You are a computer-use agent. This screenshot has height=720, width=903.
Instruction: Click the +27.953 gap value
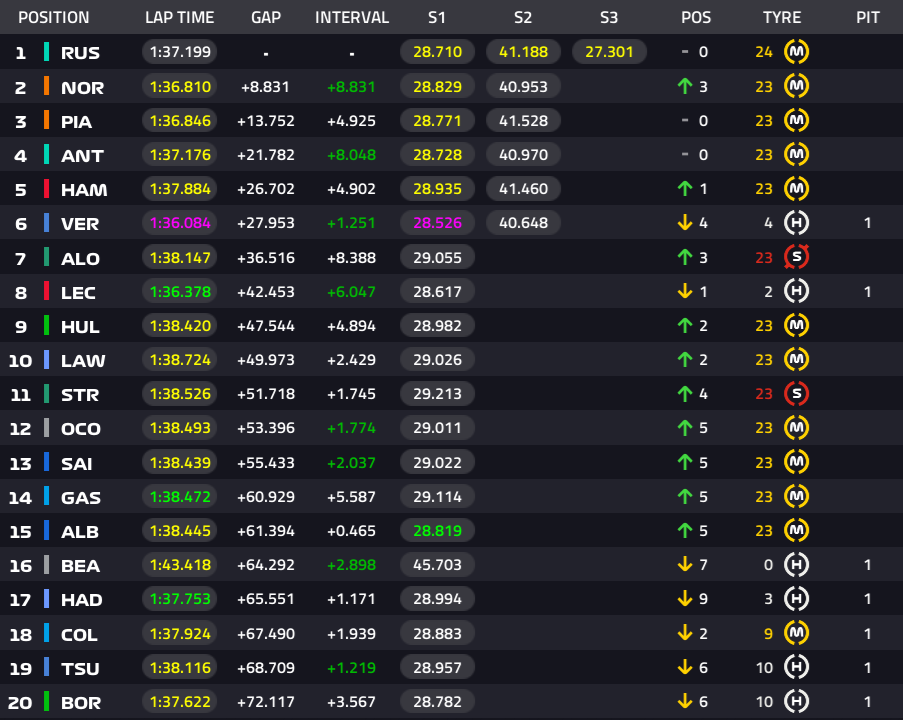coord(266,223)
